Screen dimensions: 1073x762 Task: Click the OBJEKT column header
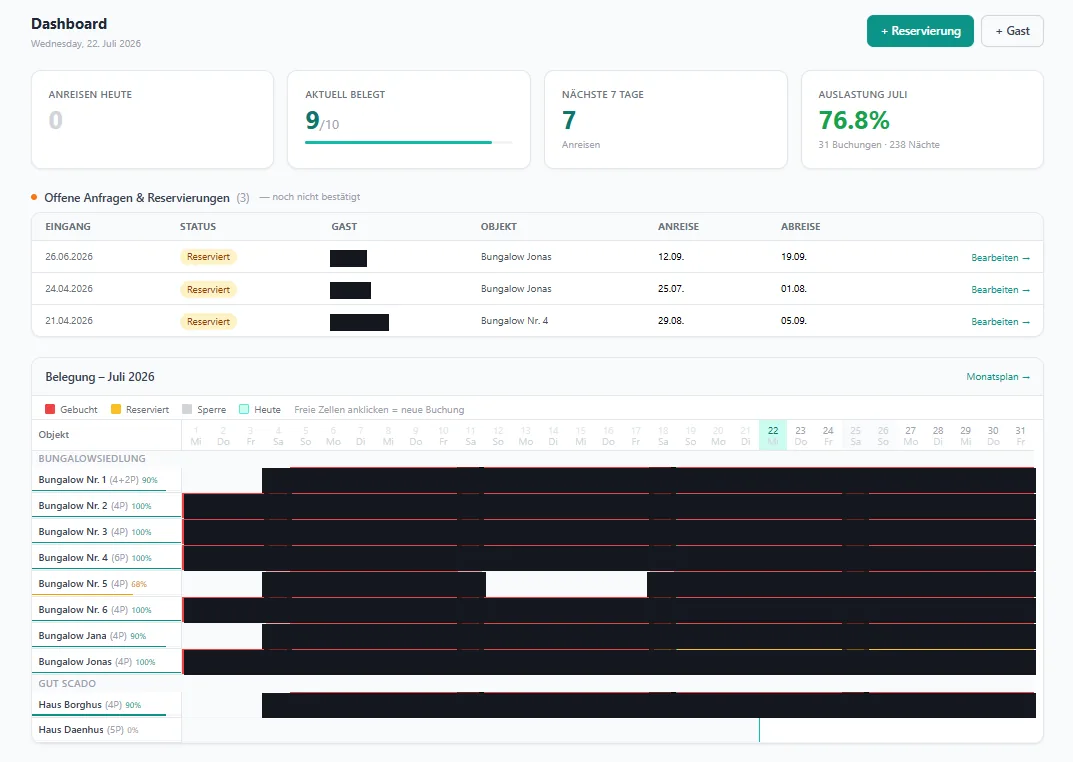point(499,226)
